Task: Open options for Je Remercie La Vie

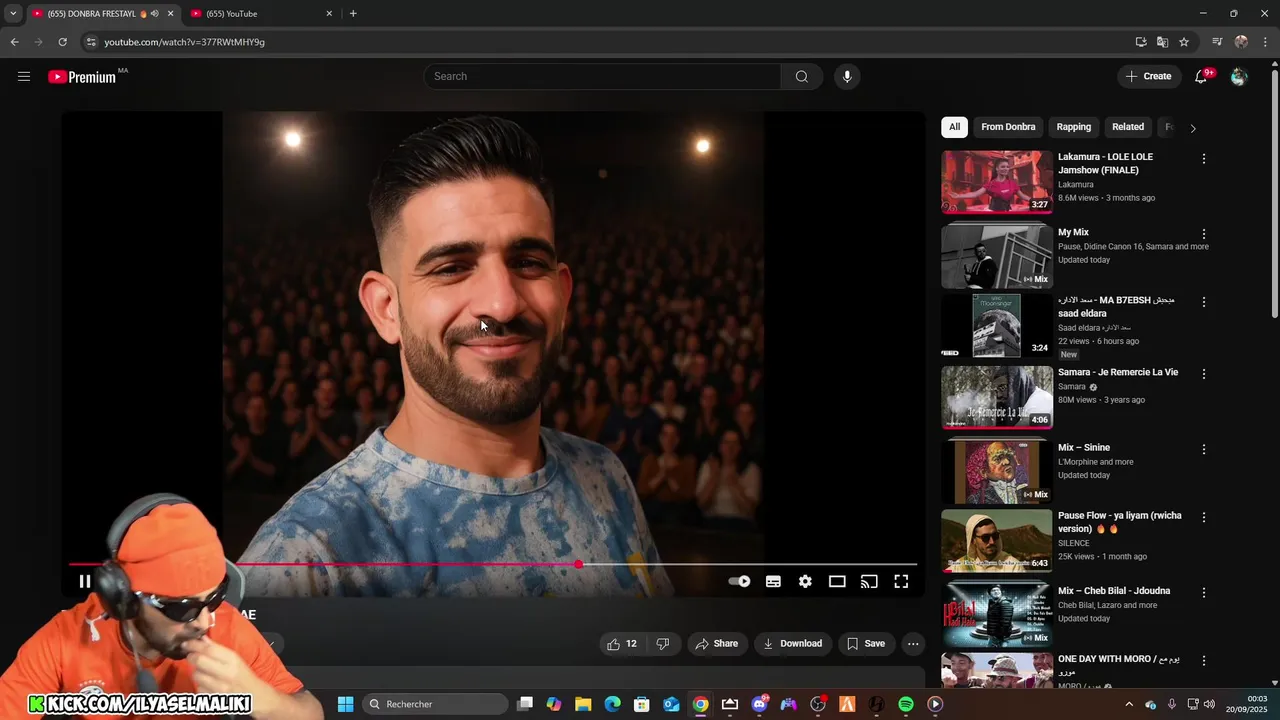Action: (x=1204, y=374)
